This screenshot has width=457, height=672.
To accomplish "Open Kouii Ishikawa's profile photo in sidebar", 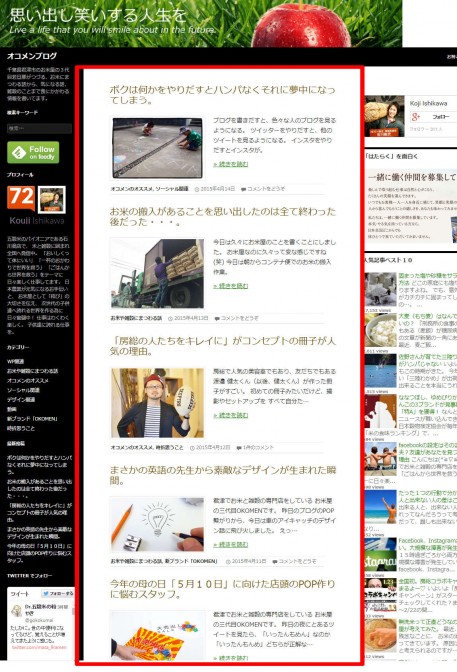I will coord(52,199).
